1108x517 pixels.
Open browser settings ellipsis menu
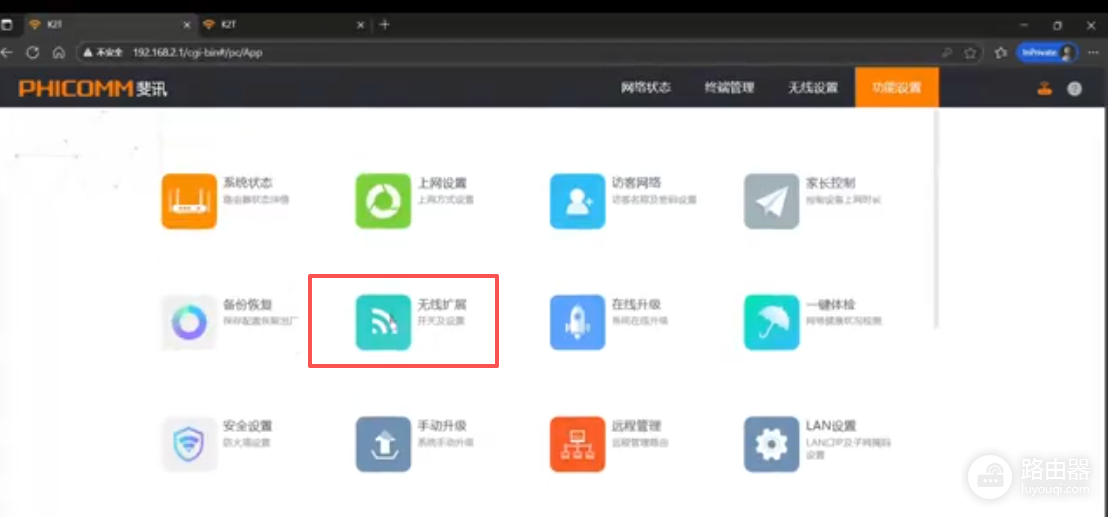tap(1092, 52)
